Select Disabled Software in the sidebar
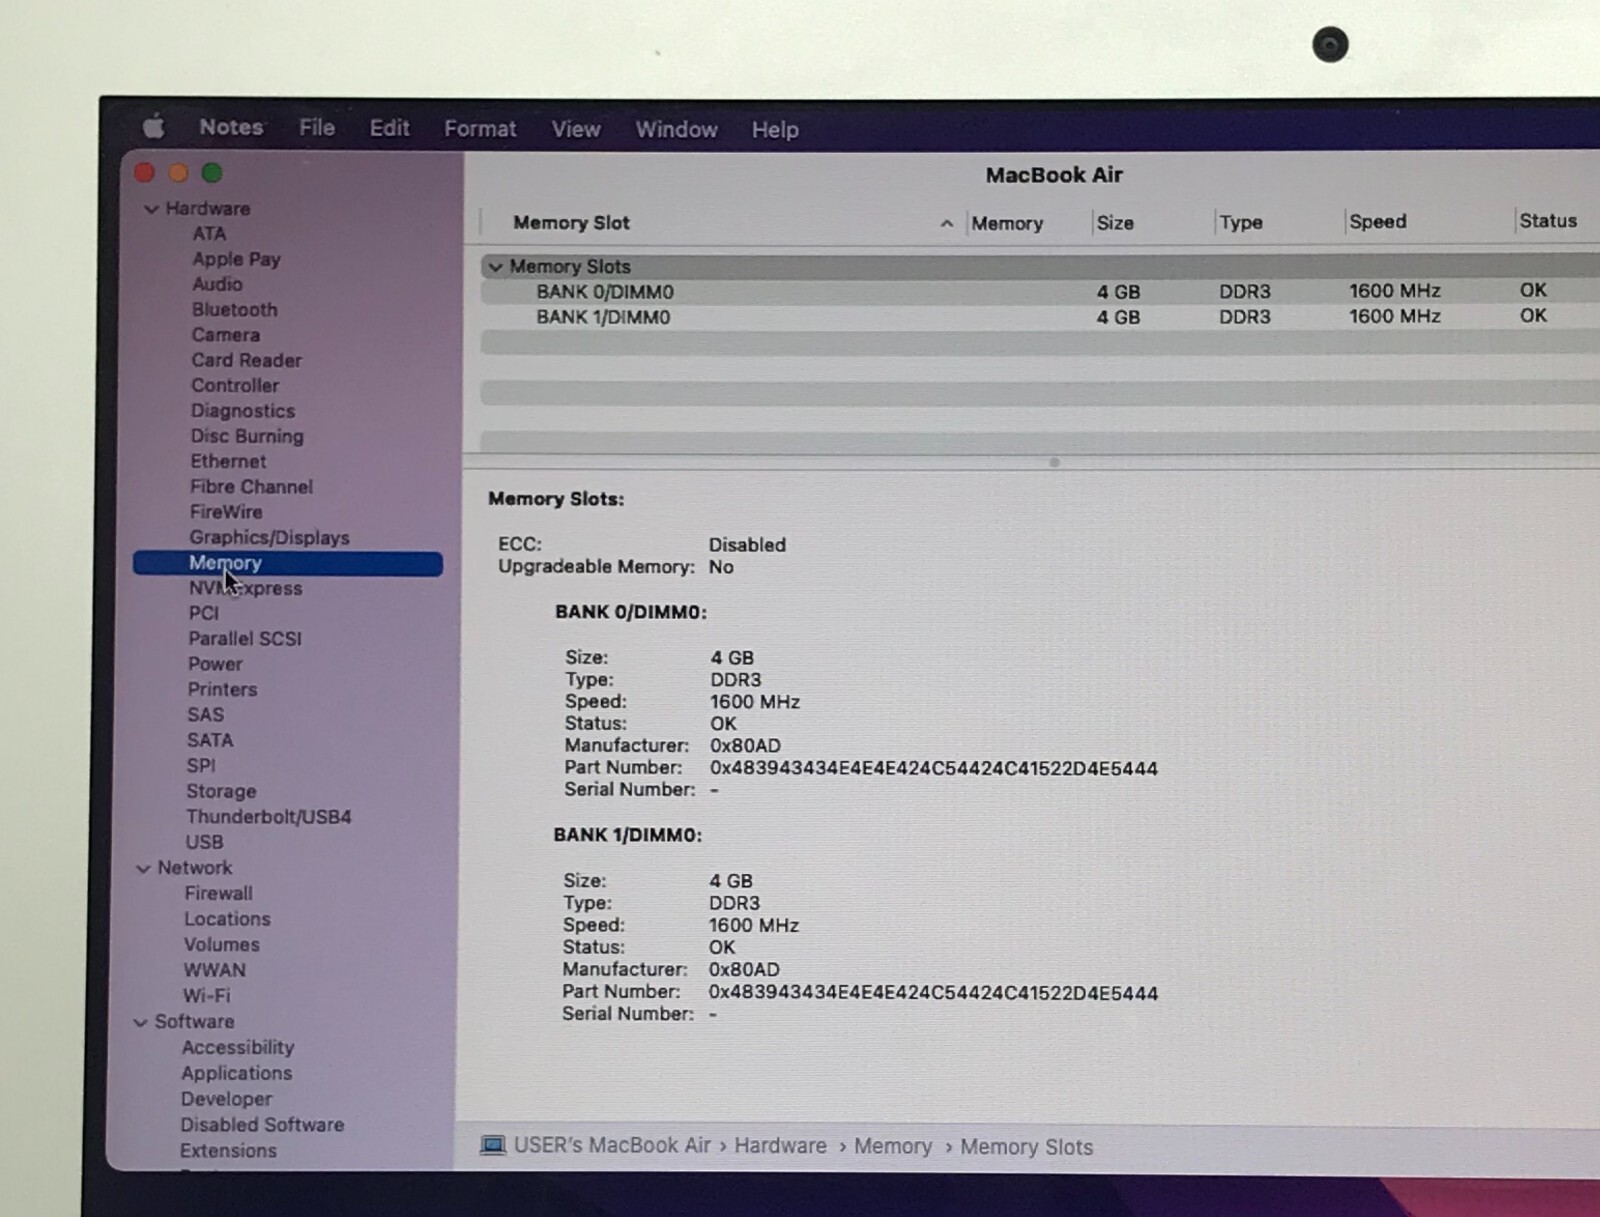The image size is (1600, 1217). pos(262,1125)
